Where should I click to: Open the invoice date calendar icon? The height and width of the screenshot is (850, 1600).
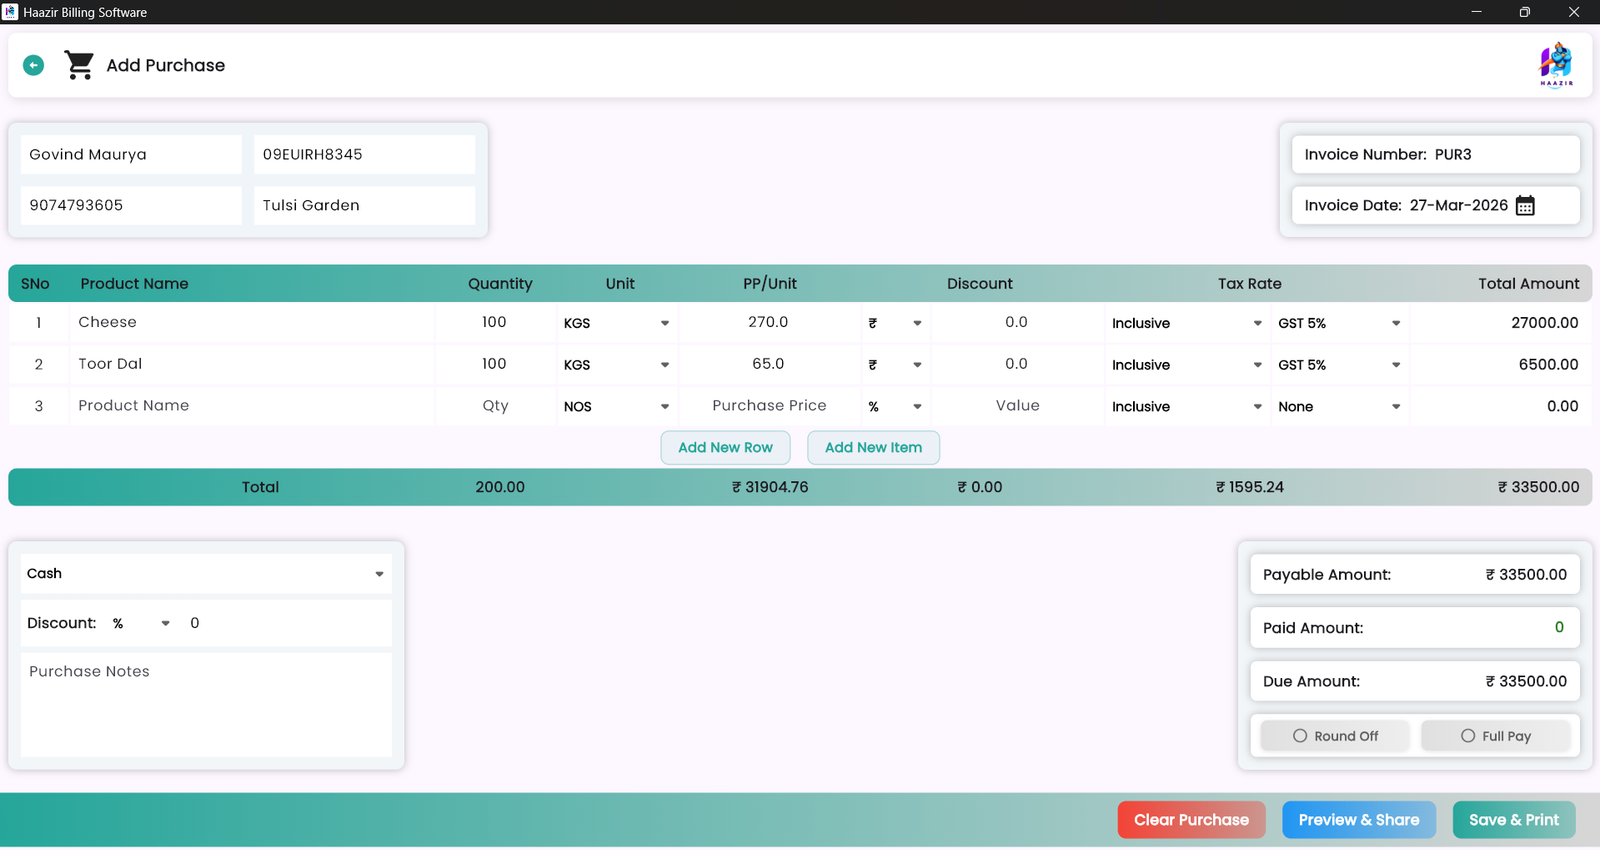point(1525,205)
